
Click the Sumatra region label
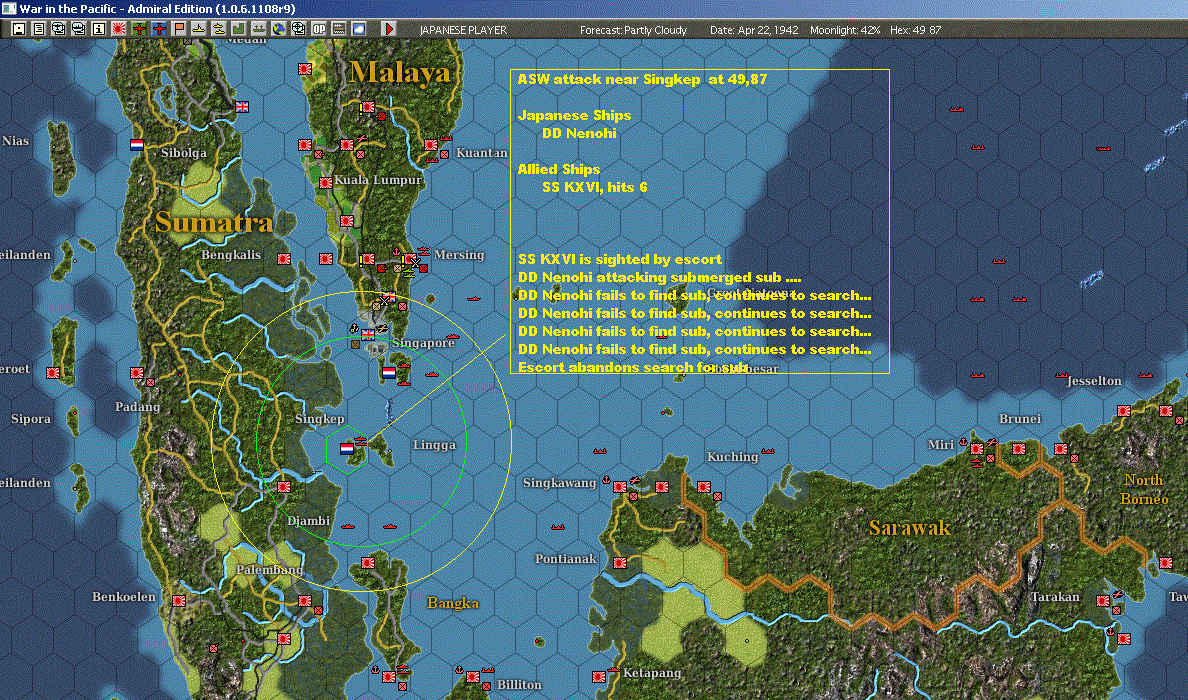(214, 222)
